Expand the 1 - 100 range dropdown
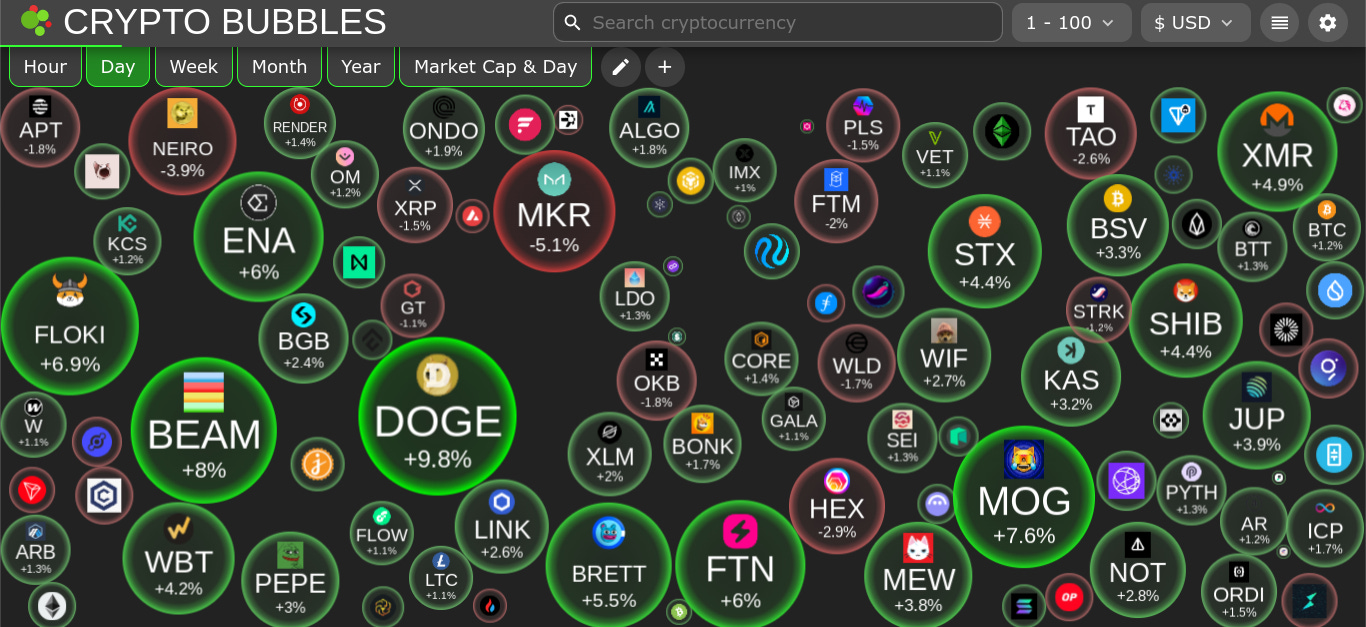 coord(1072,22)
